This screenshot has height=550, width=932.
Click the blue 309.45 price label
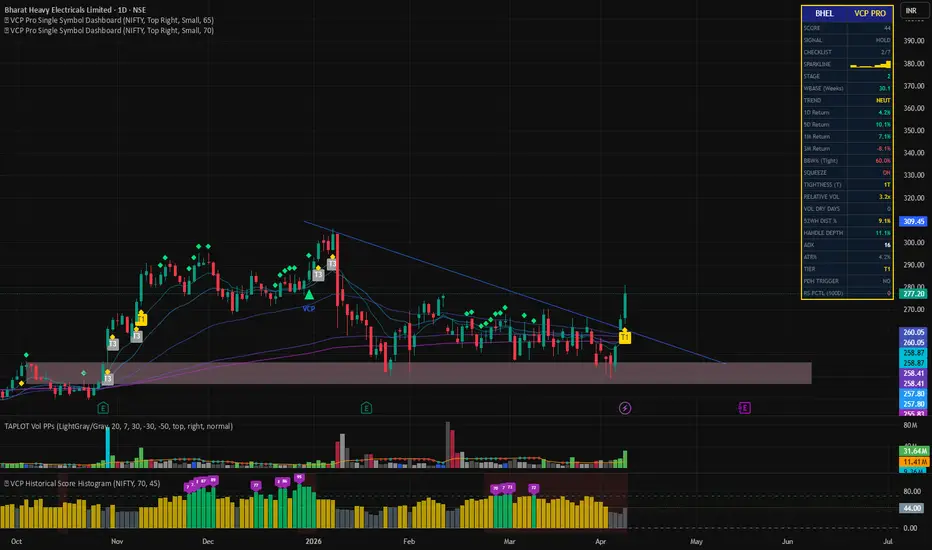tap(914, 221)
